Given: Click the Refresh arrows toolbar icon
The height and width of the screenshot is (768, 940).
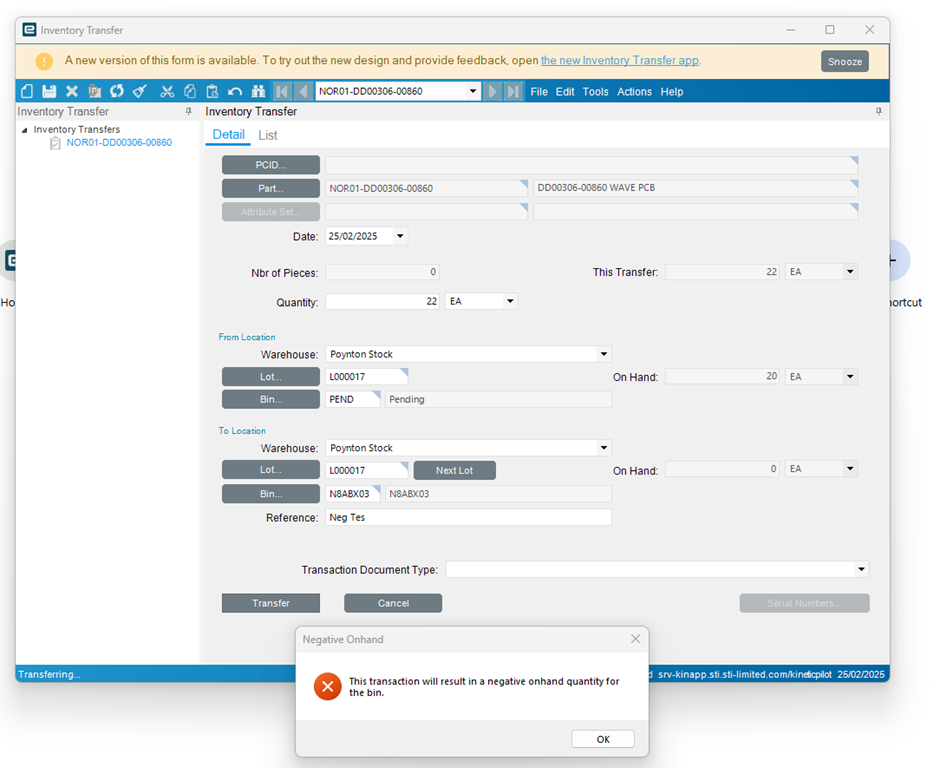Looking at the screenshot, I should pyautogui.click(x=117, y=91).
